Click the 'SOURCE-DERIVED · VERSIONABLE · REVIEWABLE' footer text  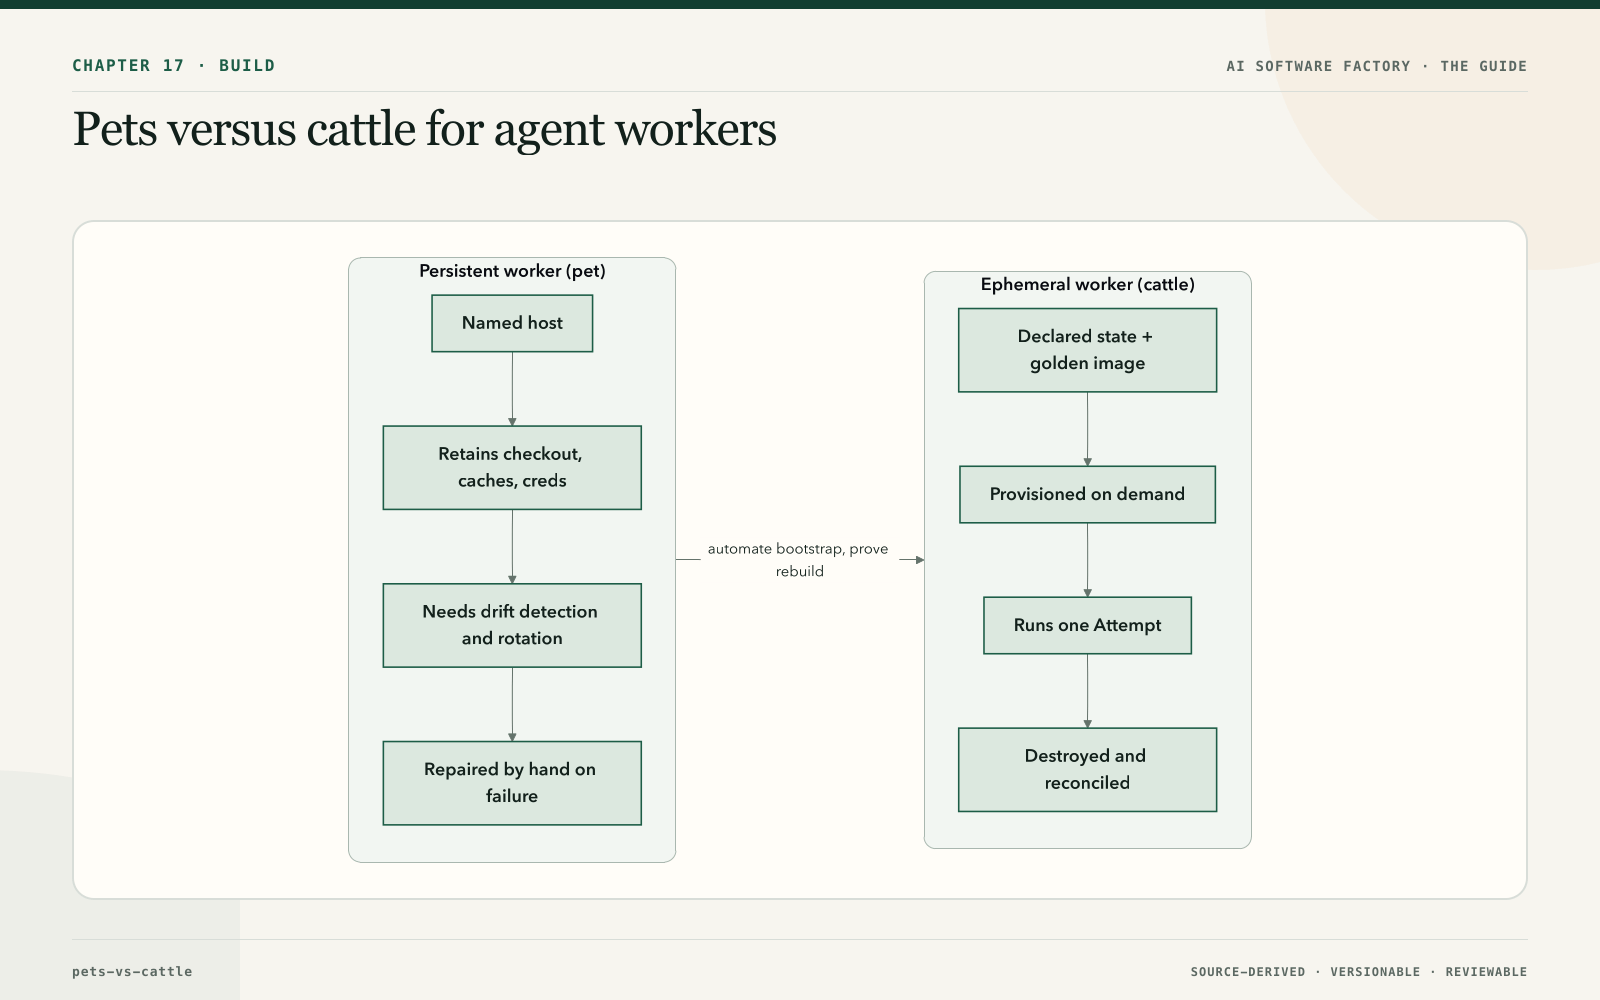tap(1359, 972)
